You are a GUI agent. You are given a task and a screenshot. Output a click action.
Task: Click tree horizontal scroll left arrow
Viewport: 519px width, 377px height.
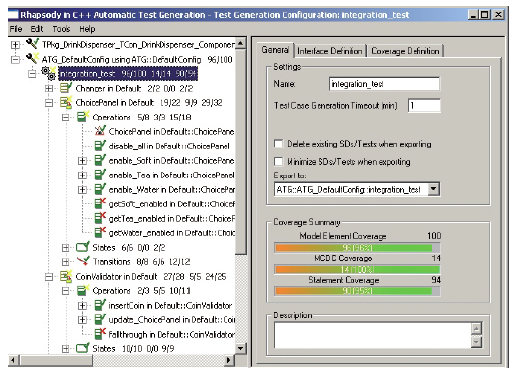pos(13,360)
